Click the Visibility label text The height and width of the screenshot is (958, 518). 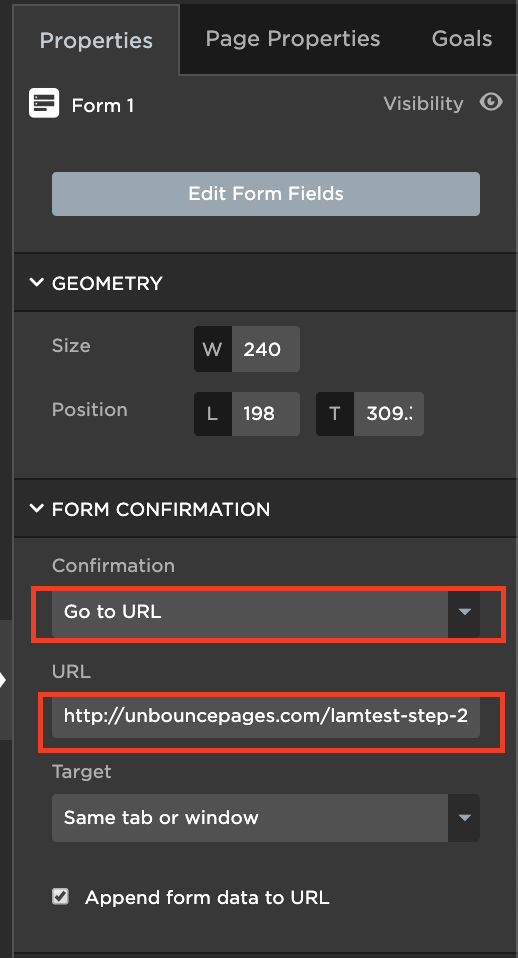click(423, 103)
